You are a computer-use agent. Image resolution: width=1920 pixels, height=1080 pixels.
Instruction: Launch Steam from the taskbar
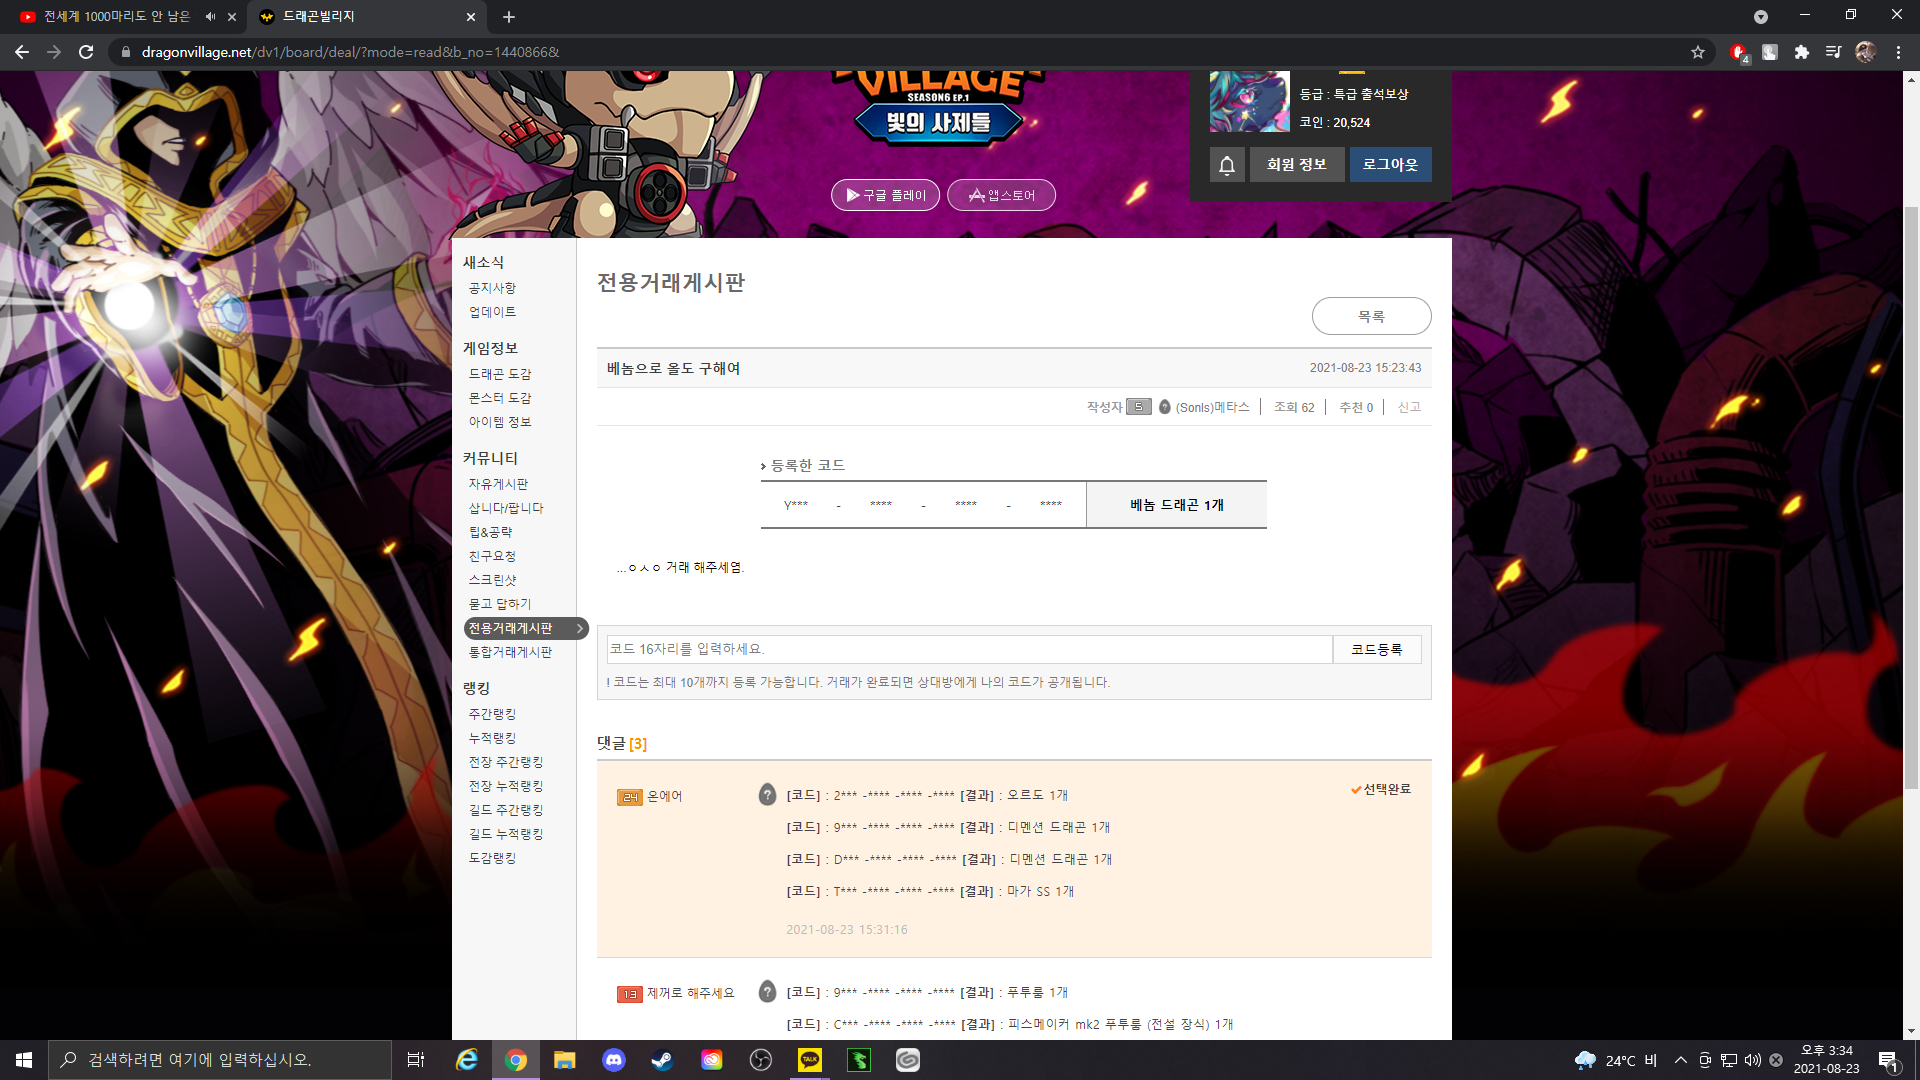click(662, 1060)
